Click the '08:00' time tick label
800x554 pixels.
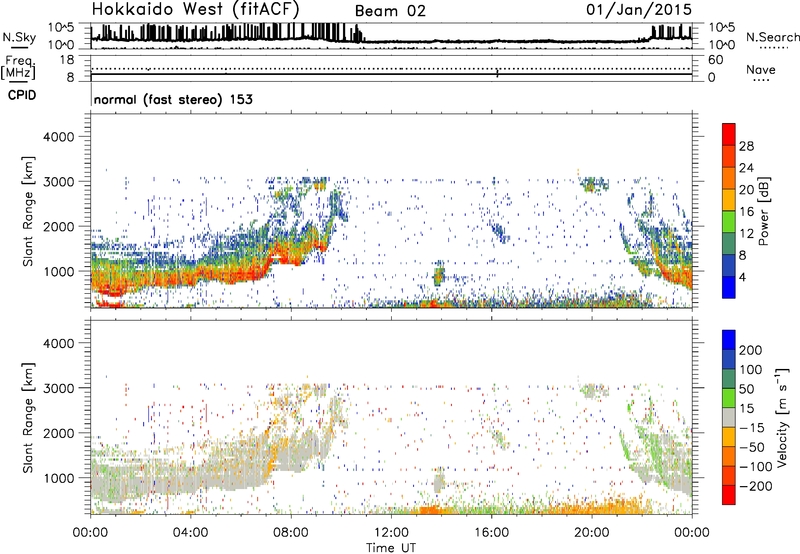tap(291, 533)
